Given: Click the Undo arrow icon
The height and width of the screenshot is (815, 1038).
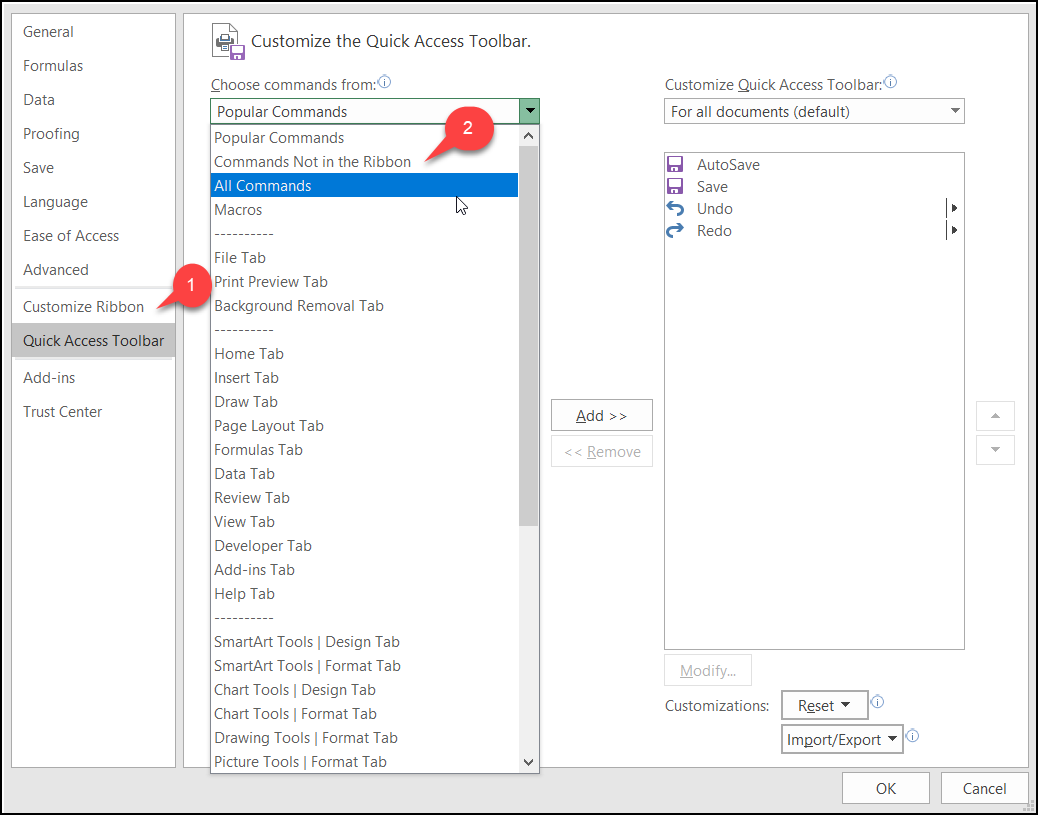Looking at the screenshot, I should 676,209.
